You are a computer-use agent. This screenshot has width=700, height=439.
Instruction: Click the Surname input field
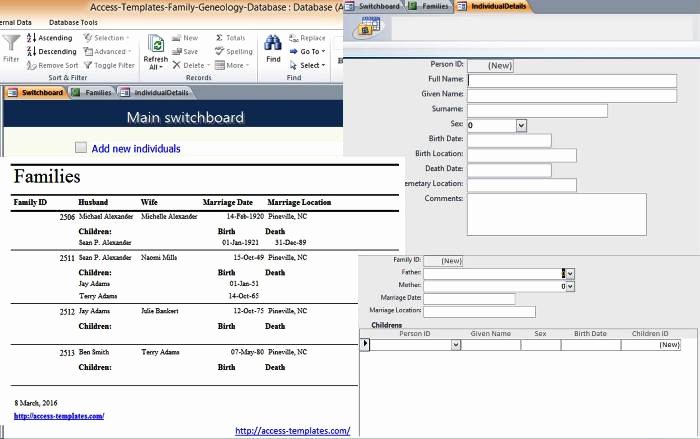tap(538, 110)
